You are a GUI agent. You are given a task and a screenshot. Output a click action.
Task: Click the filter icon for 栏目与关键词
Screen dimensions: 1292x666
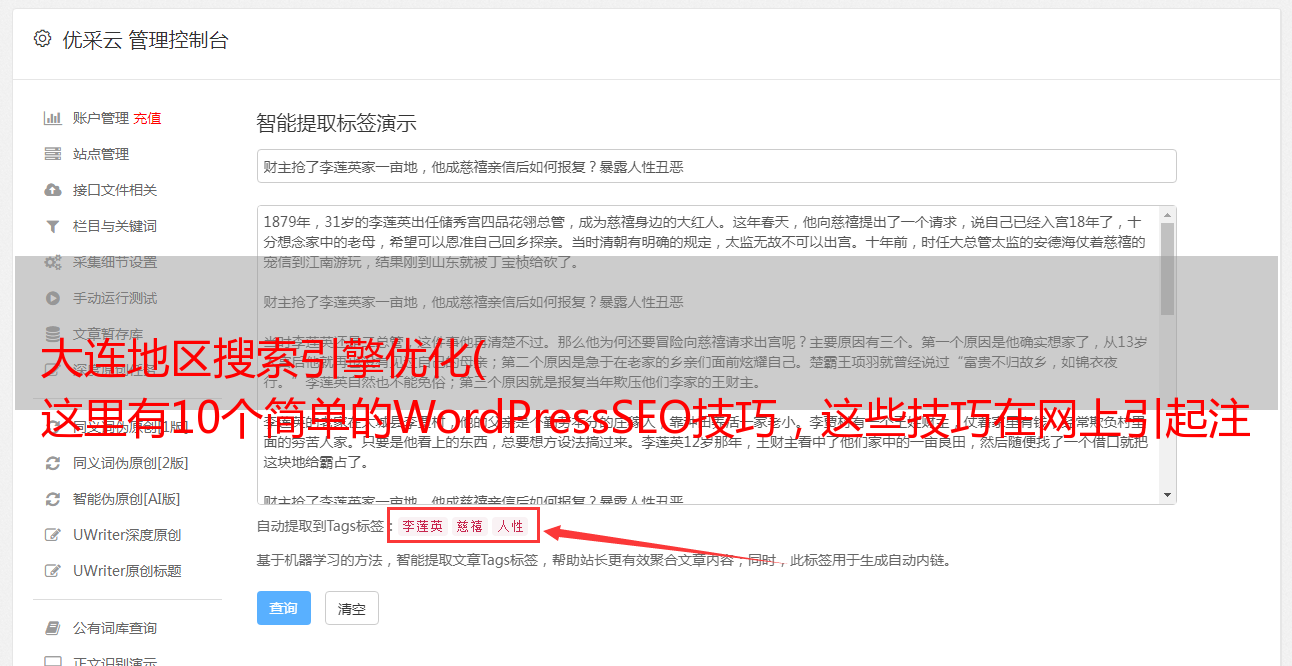(x=53, y=226)
